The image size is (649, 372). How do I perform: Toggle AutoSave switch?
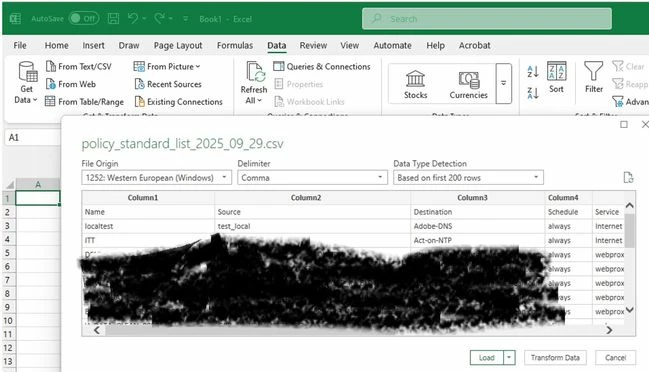pyautogui.click(x=84, y=19)
